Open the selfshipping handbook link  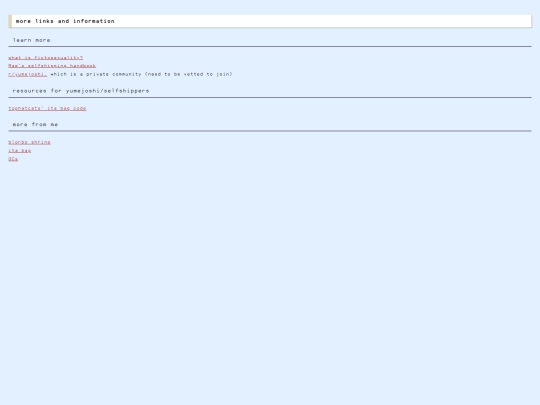pos(52,65)
